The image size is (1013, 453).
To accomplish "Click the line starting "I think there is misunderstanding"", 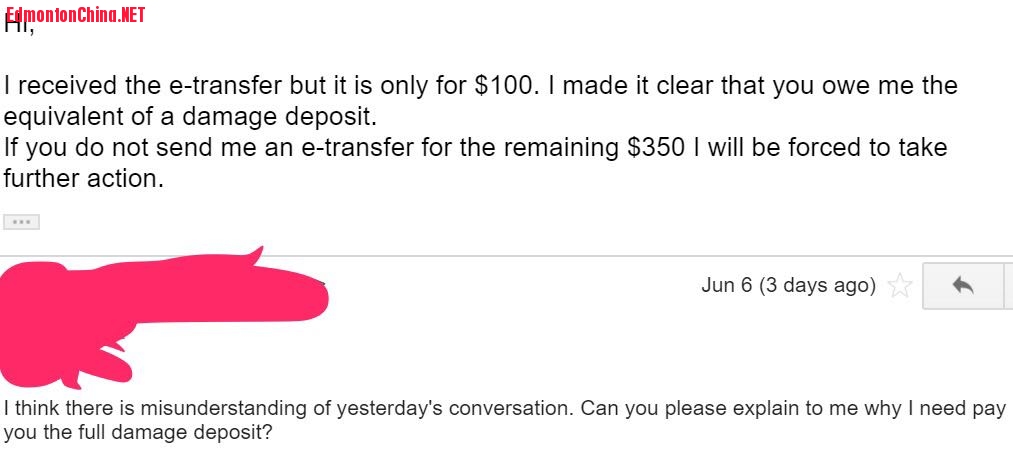I will click(500, 410).
